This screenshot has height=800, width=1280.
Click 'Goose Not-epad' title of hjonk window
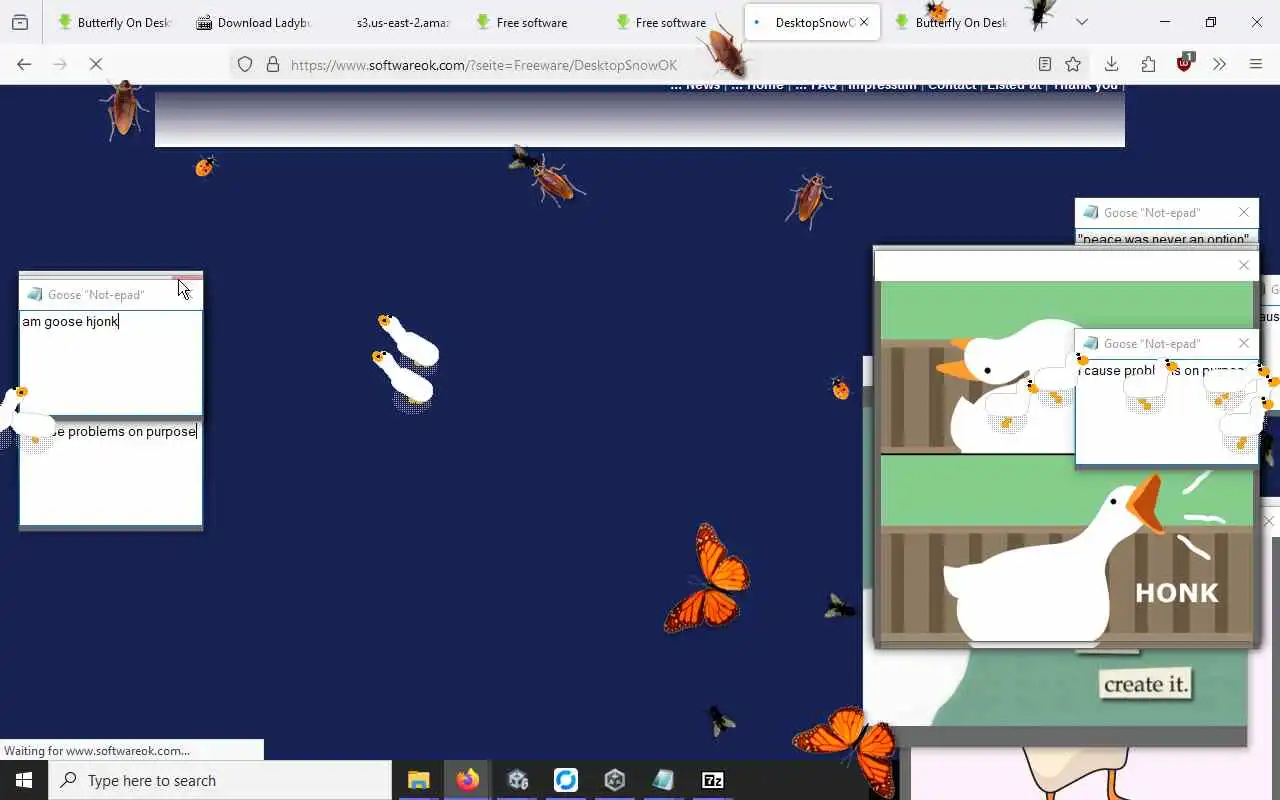point(96,294)
